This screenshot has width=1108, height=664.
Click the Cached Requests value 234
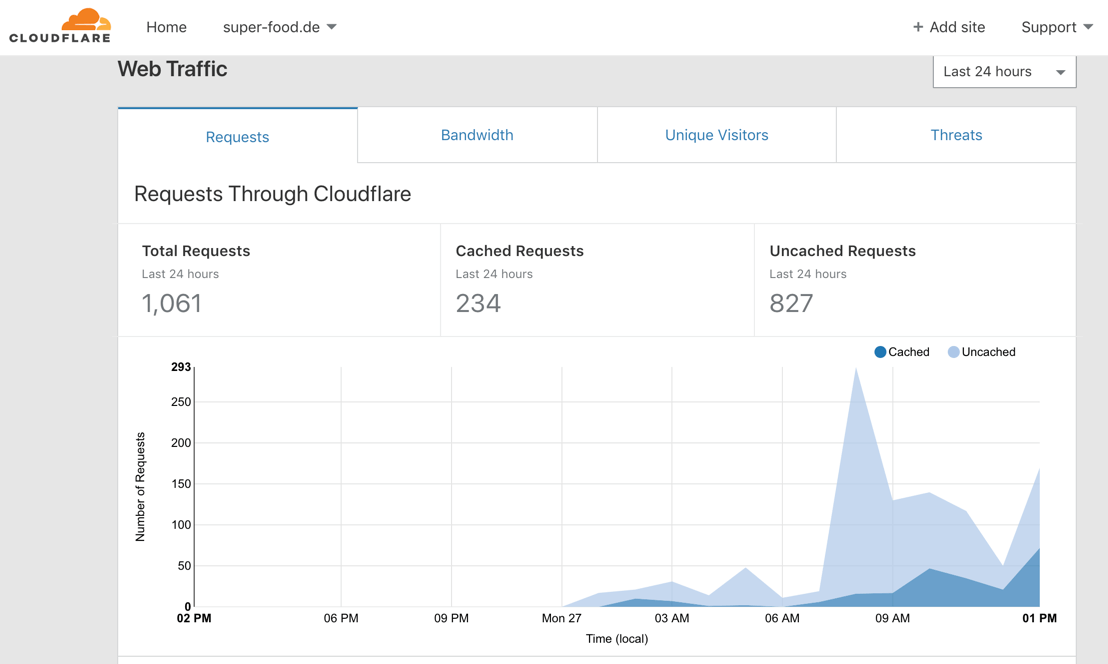tap(478, 303)
